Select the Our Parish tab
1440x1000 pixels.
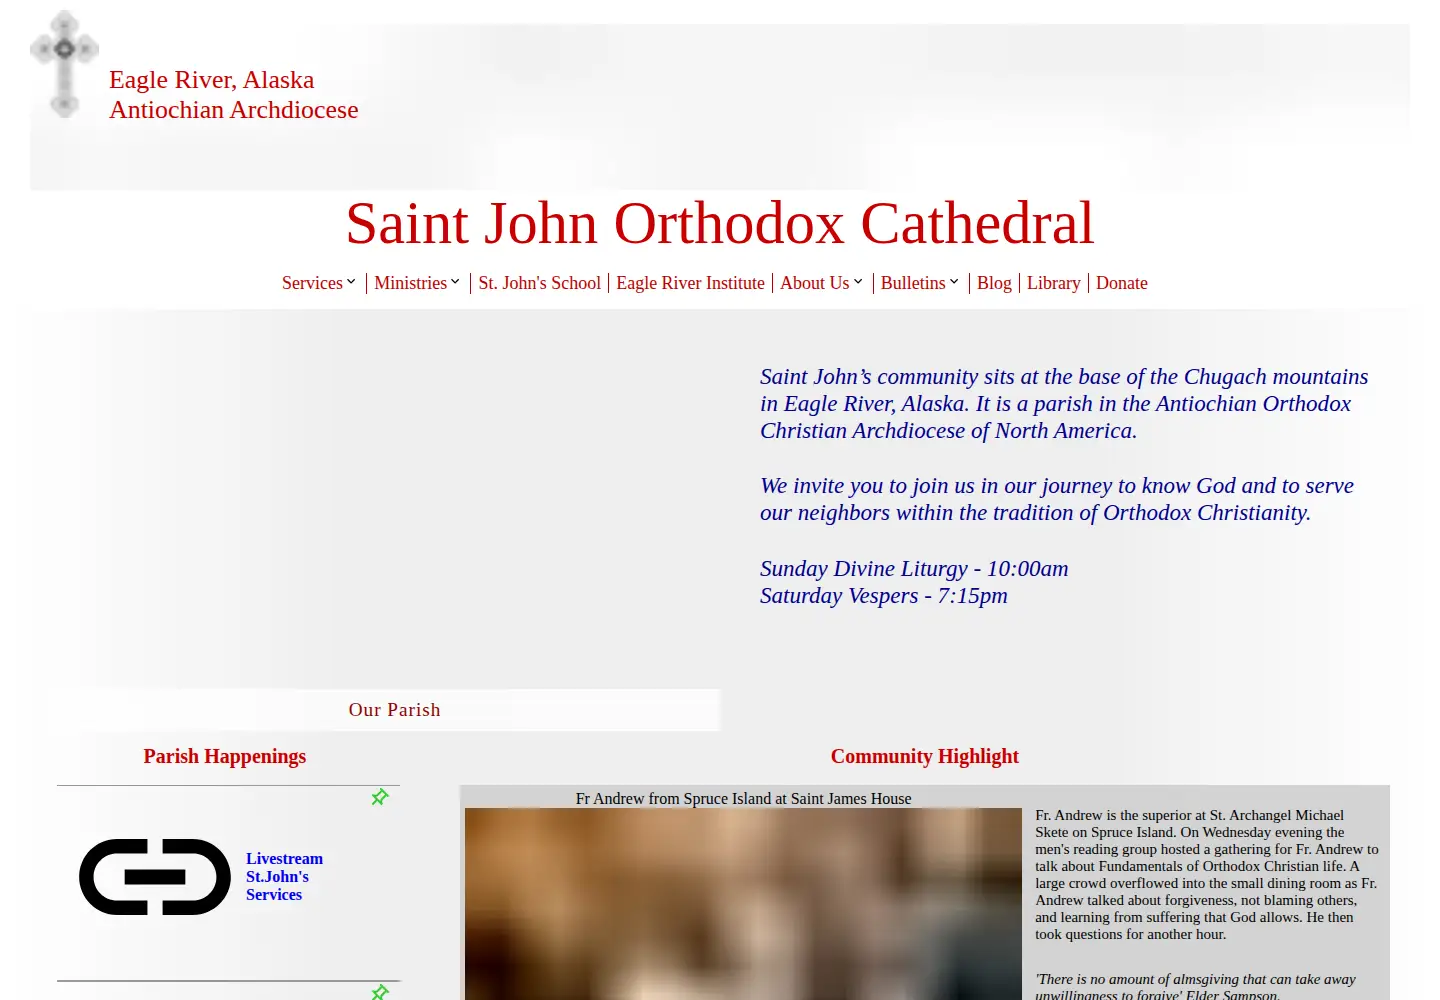(x=394, y=710)
